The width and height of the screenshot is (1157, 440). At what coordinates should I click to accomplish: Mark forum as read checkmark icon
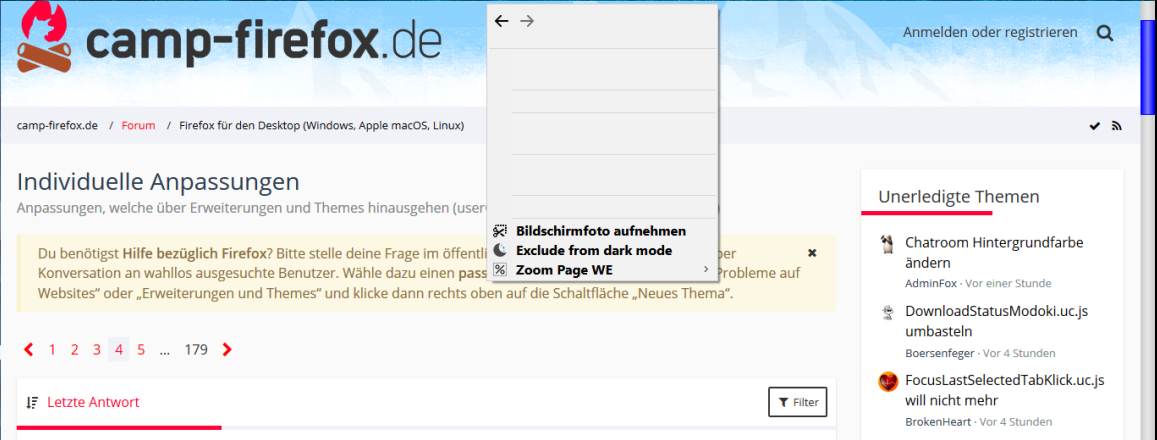pyautogui.click(x=1094, y=126)
